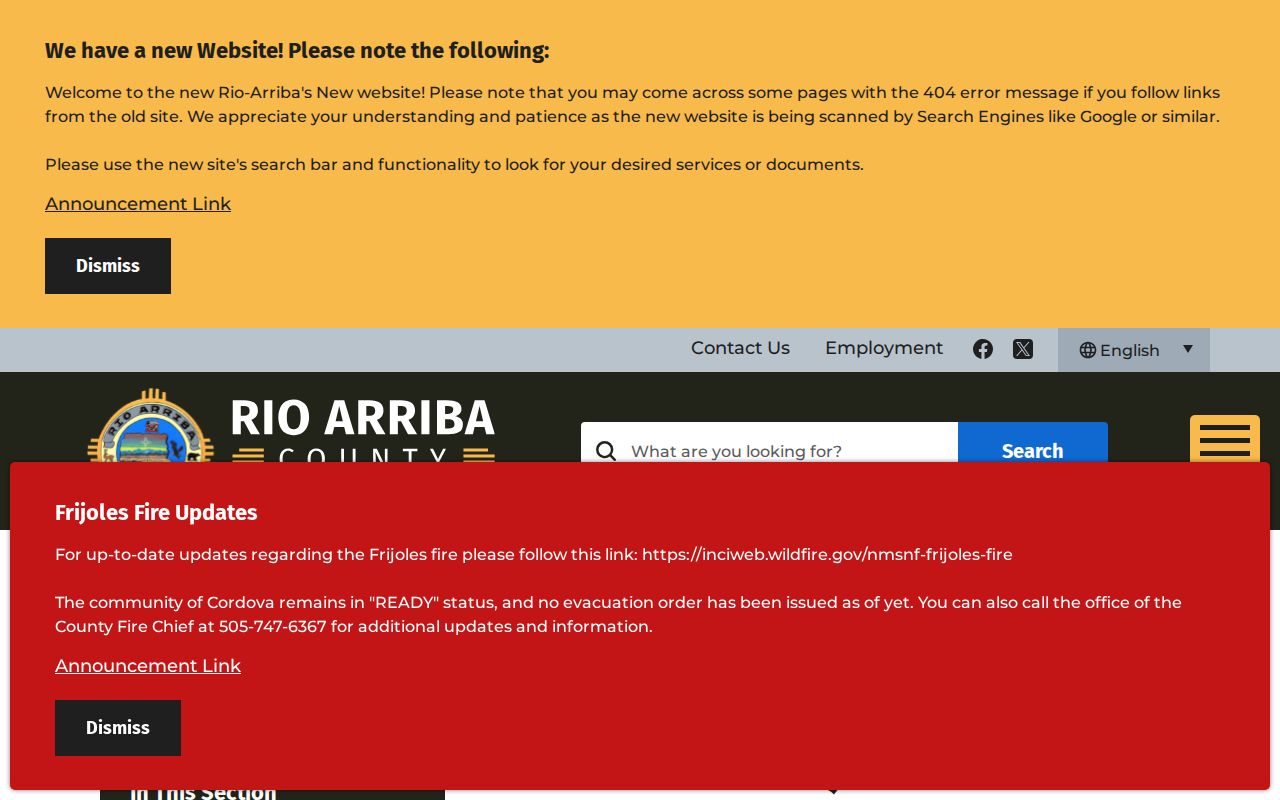Go to the Employment page

(x=884, y=348)
